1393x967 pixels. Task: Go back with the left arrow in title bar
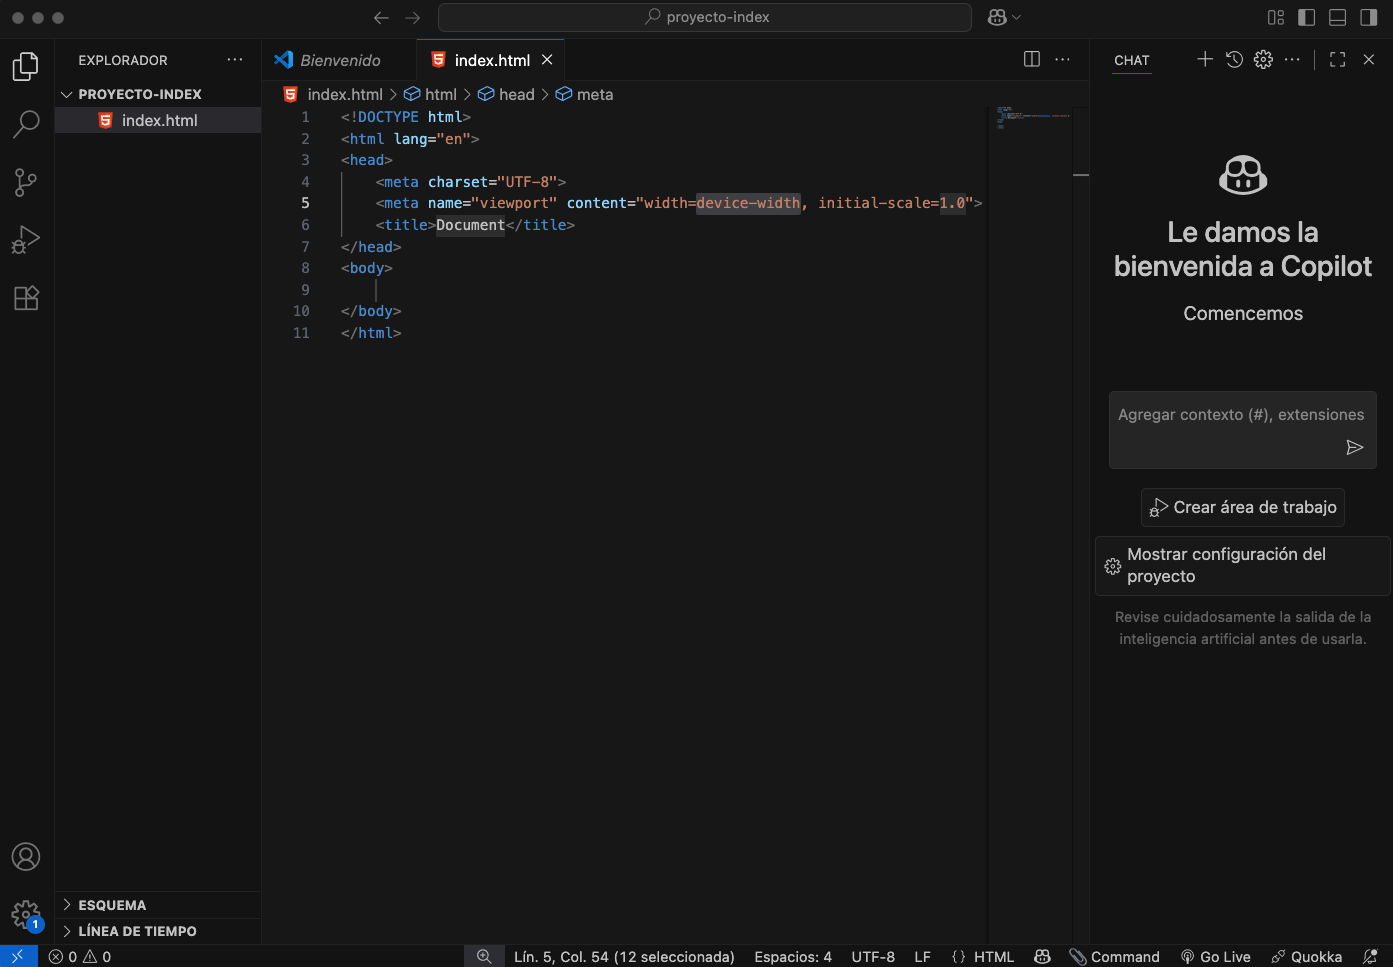coord(380,17)
